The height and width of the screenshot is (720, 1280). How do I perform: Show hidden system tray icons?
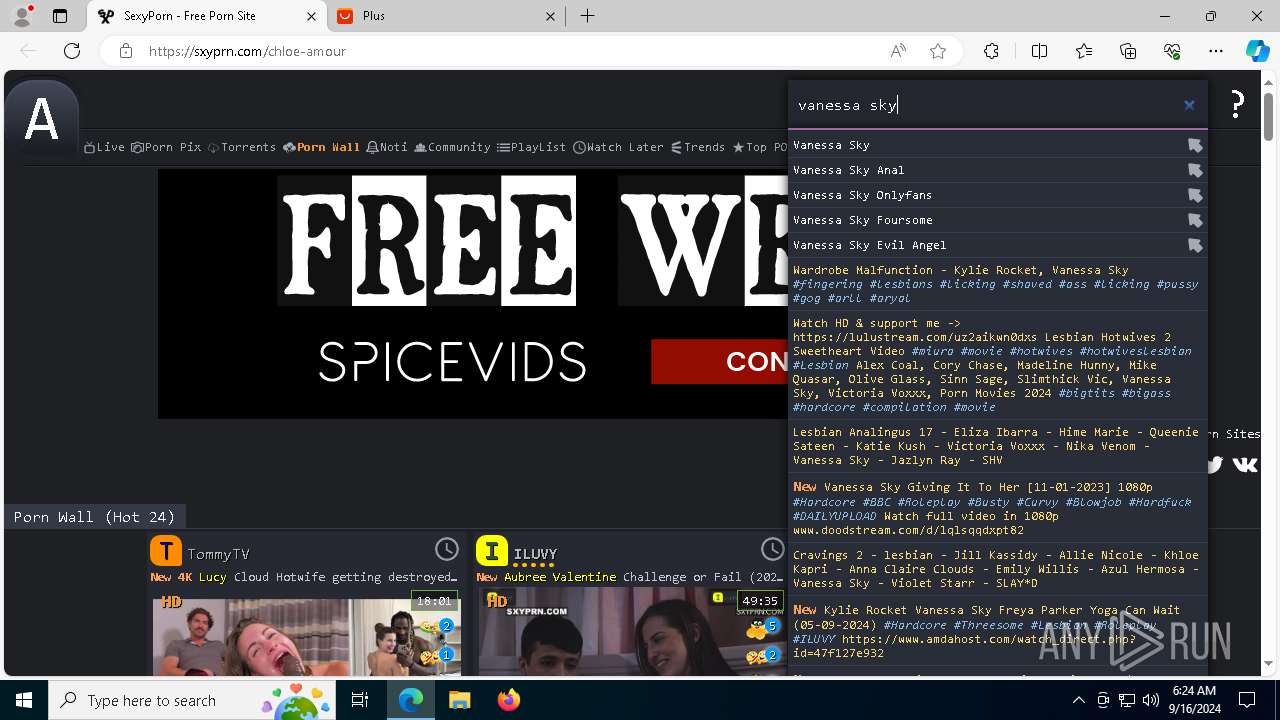pyautogui.click(x=1078, y=700)
